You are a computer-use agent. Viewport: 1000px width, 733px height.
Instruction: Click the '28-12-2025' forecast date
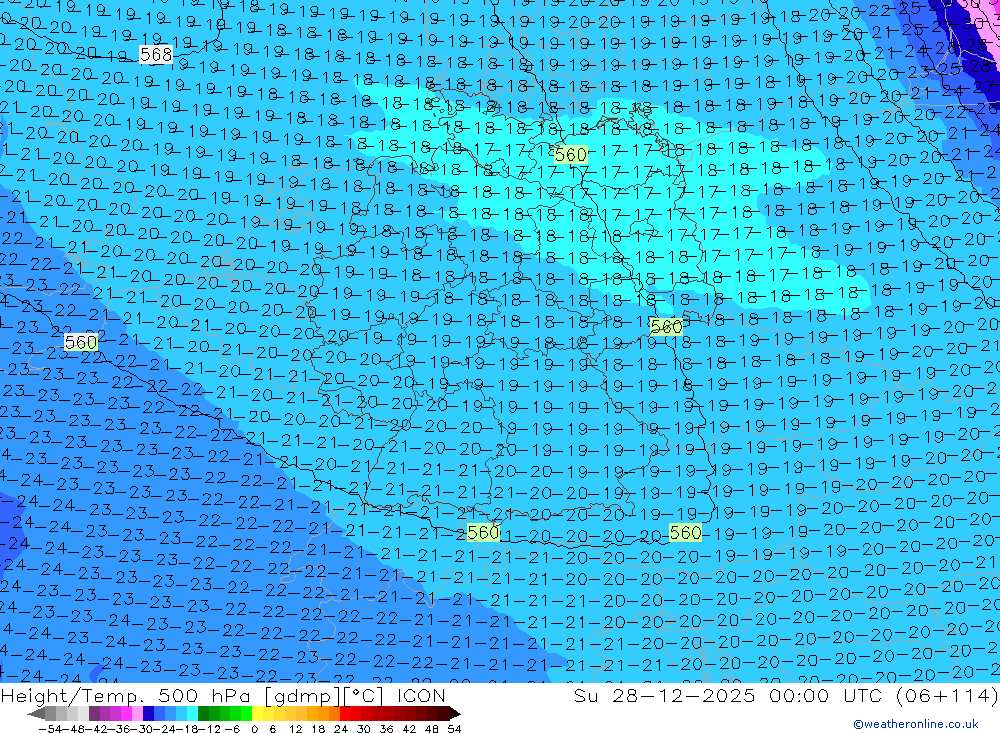click(x=684, y=695)
